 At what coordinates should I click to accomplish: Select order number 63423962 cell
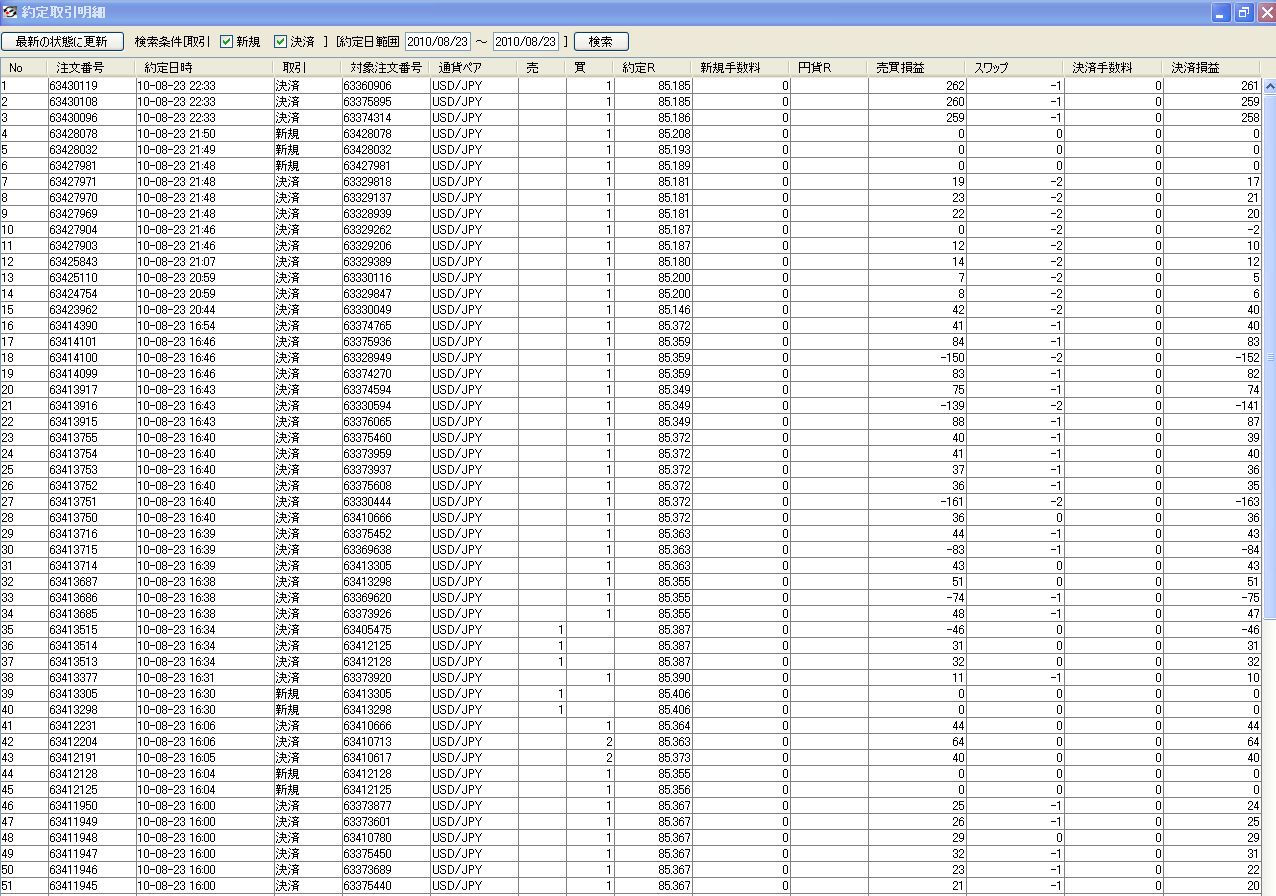[x=91, y=310]
